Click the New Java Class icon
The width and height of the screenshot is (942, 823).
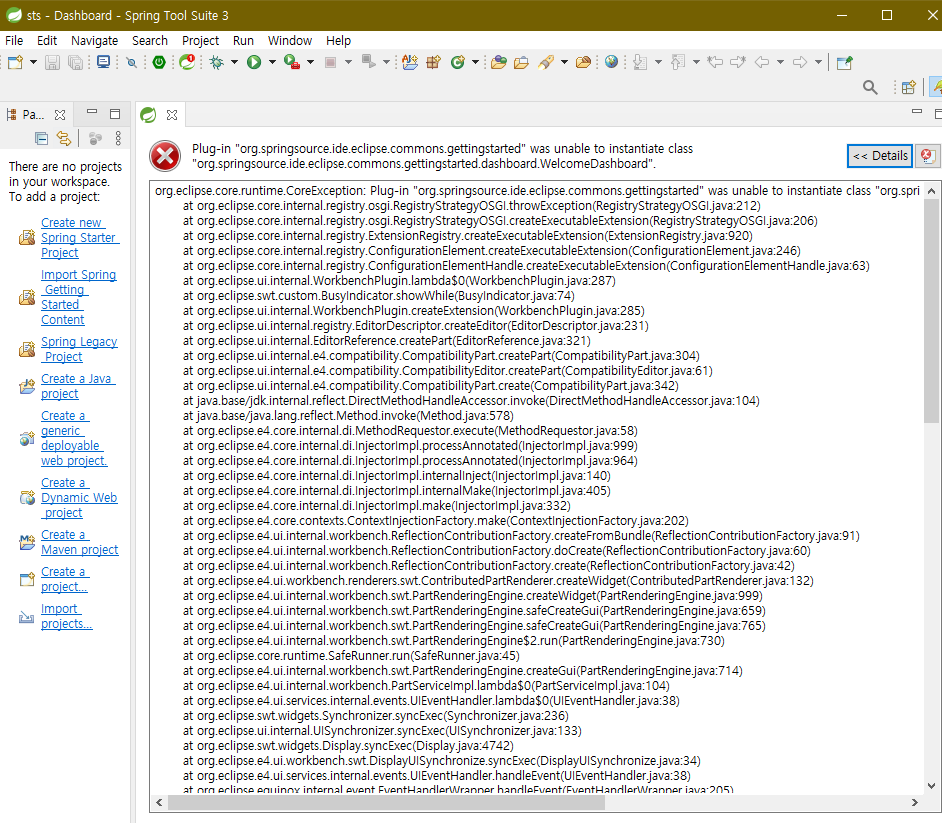point(458,62)
